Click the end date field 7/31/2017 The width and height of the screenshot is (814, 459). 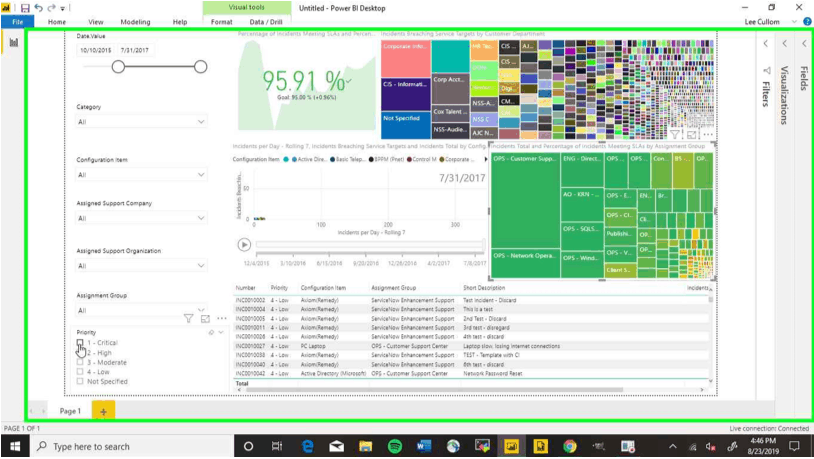pos(135,50)
